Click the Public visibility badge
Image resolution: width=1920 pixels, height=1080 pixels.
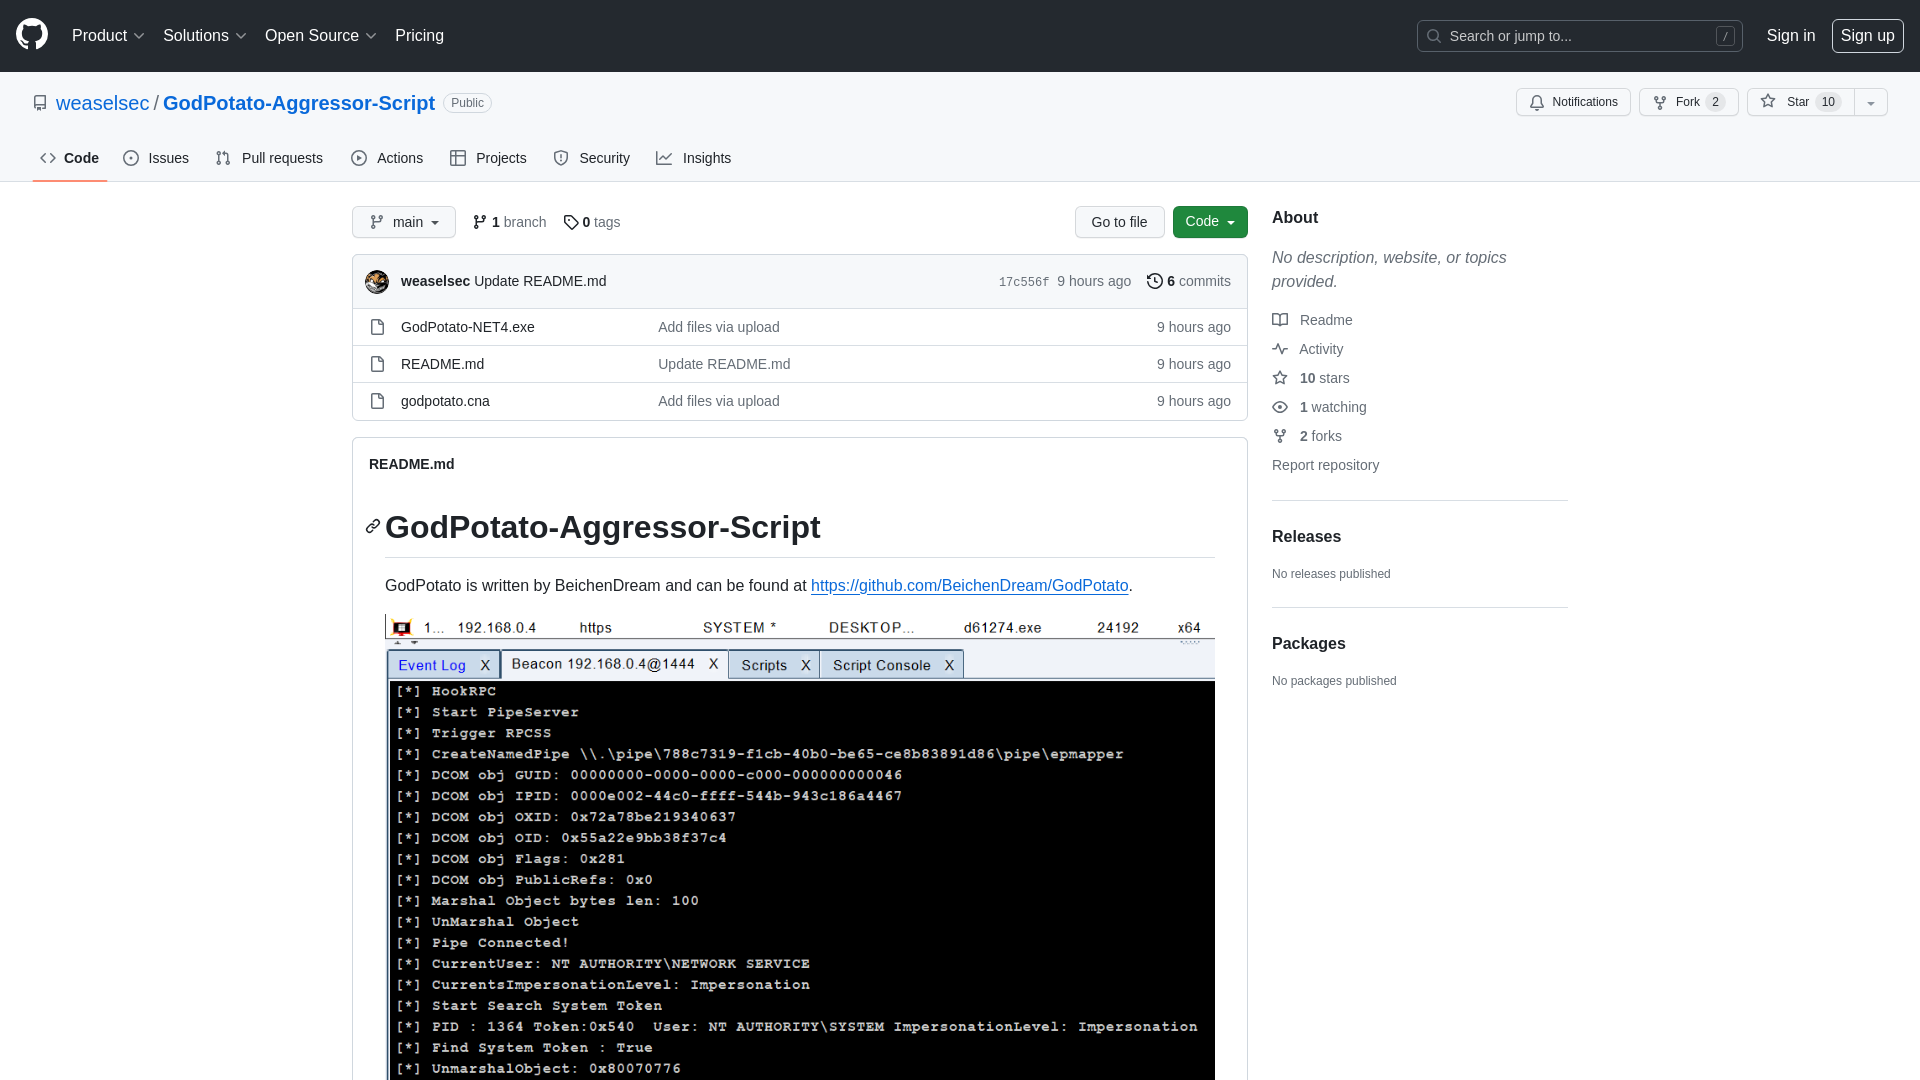pyautogui.click(x=467, y=103)
